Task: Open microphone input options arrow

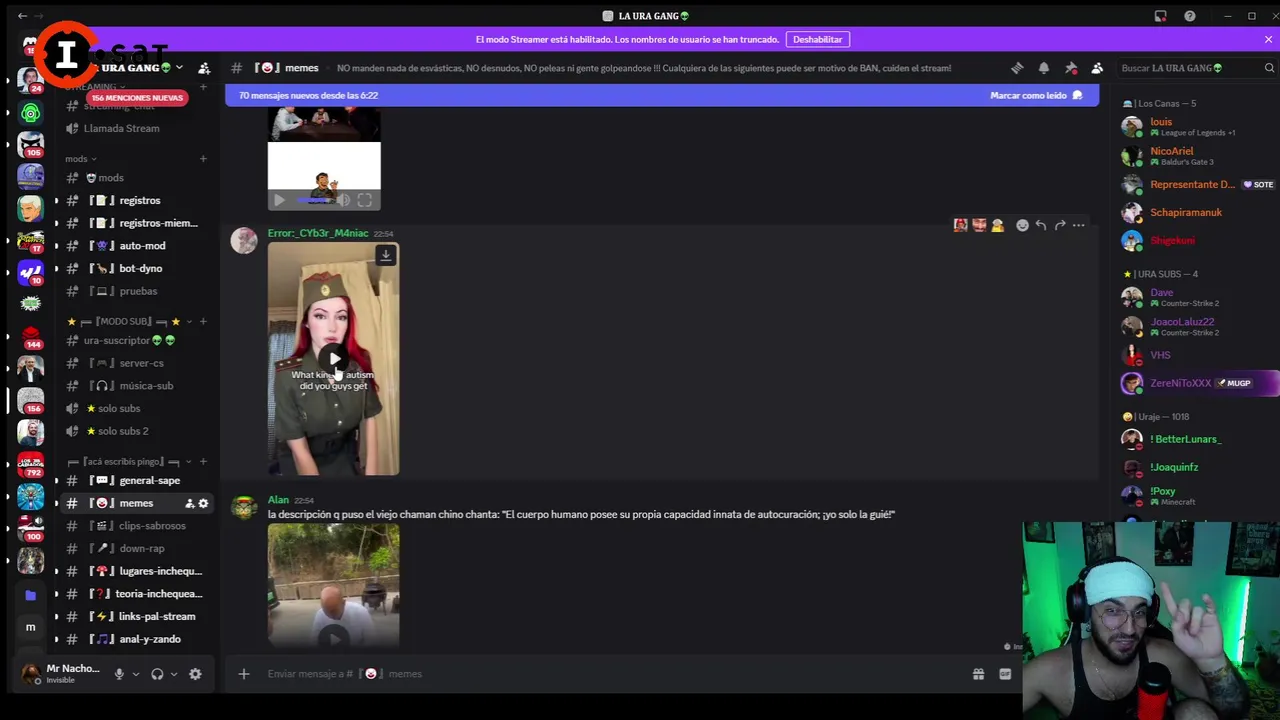Action: click(136, 674)
